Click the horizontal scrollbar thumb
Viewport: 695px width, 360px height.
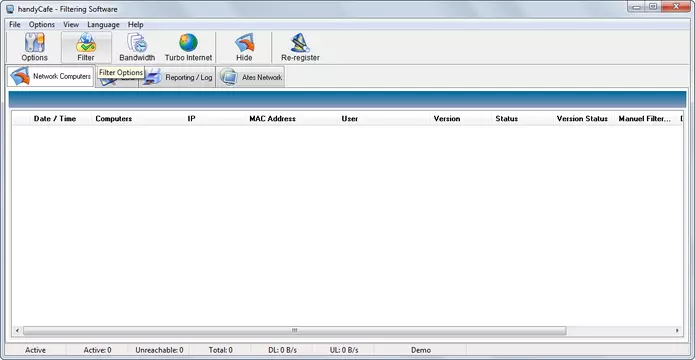pos(294,331)
